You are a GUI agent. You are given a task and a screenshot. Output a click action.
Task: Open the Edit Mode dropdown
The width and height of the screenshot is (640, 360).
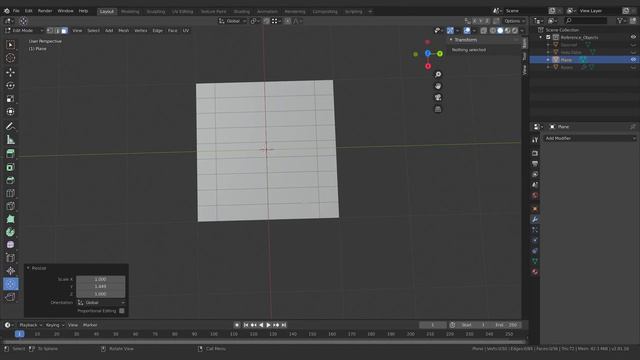(x=24, y=30)
